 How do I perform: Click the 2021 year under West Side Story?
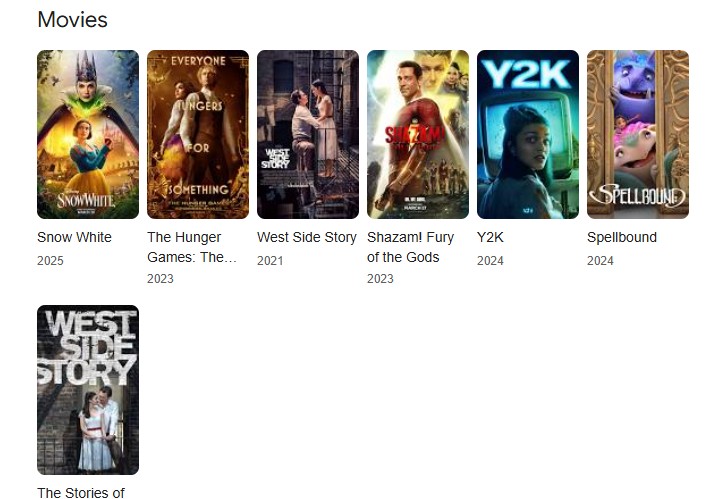pyautogui.click(x=270, y=261)
